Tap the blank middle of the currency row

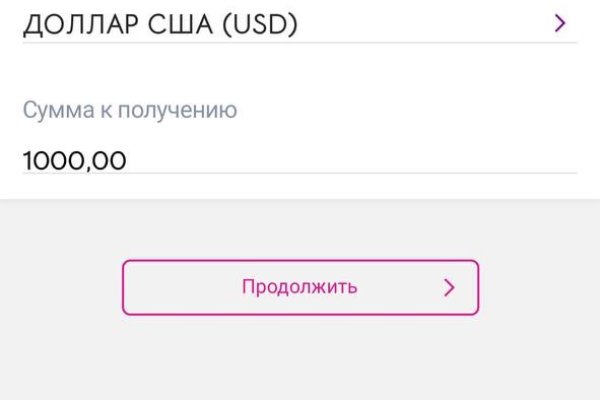coord(420,24)
